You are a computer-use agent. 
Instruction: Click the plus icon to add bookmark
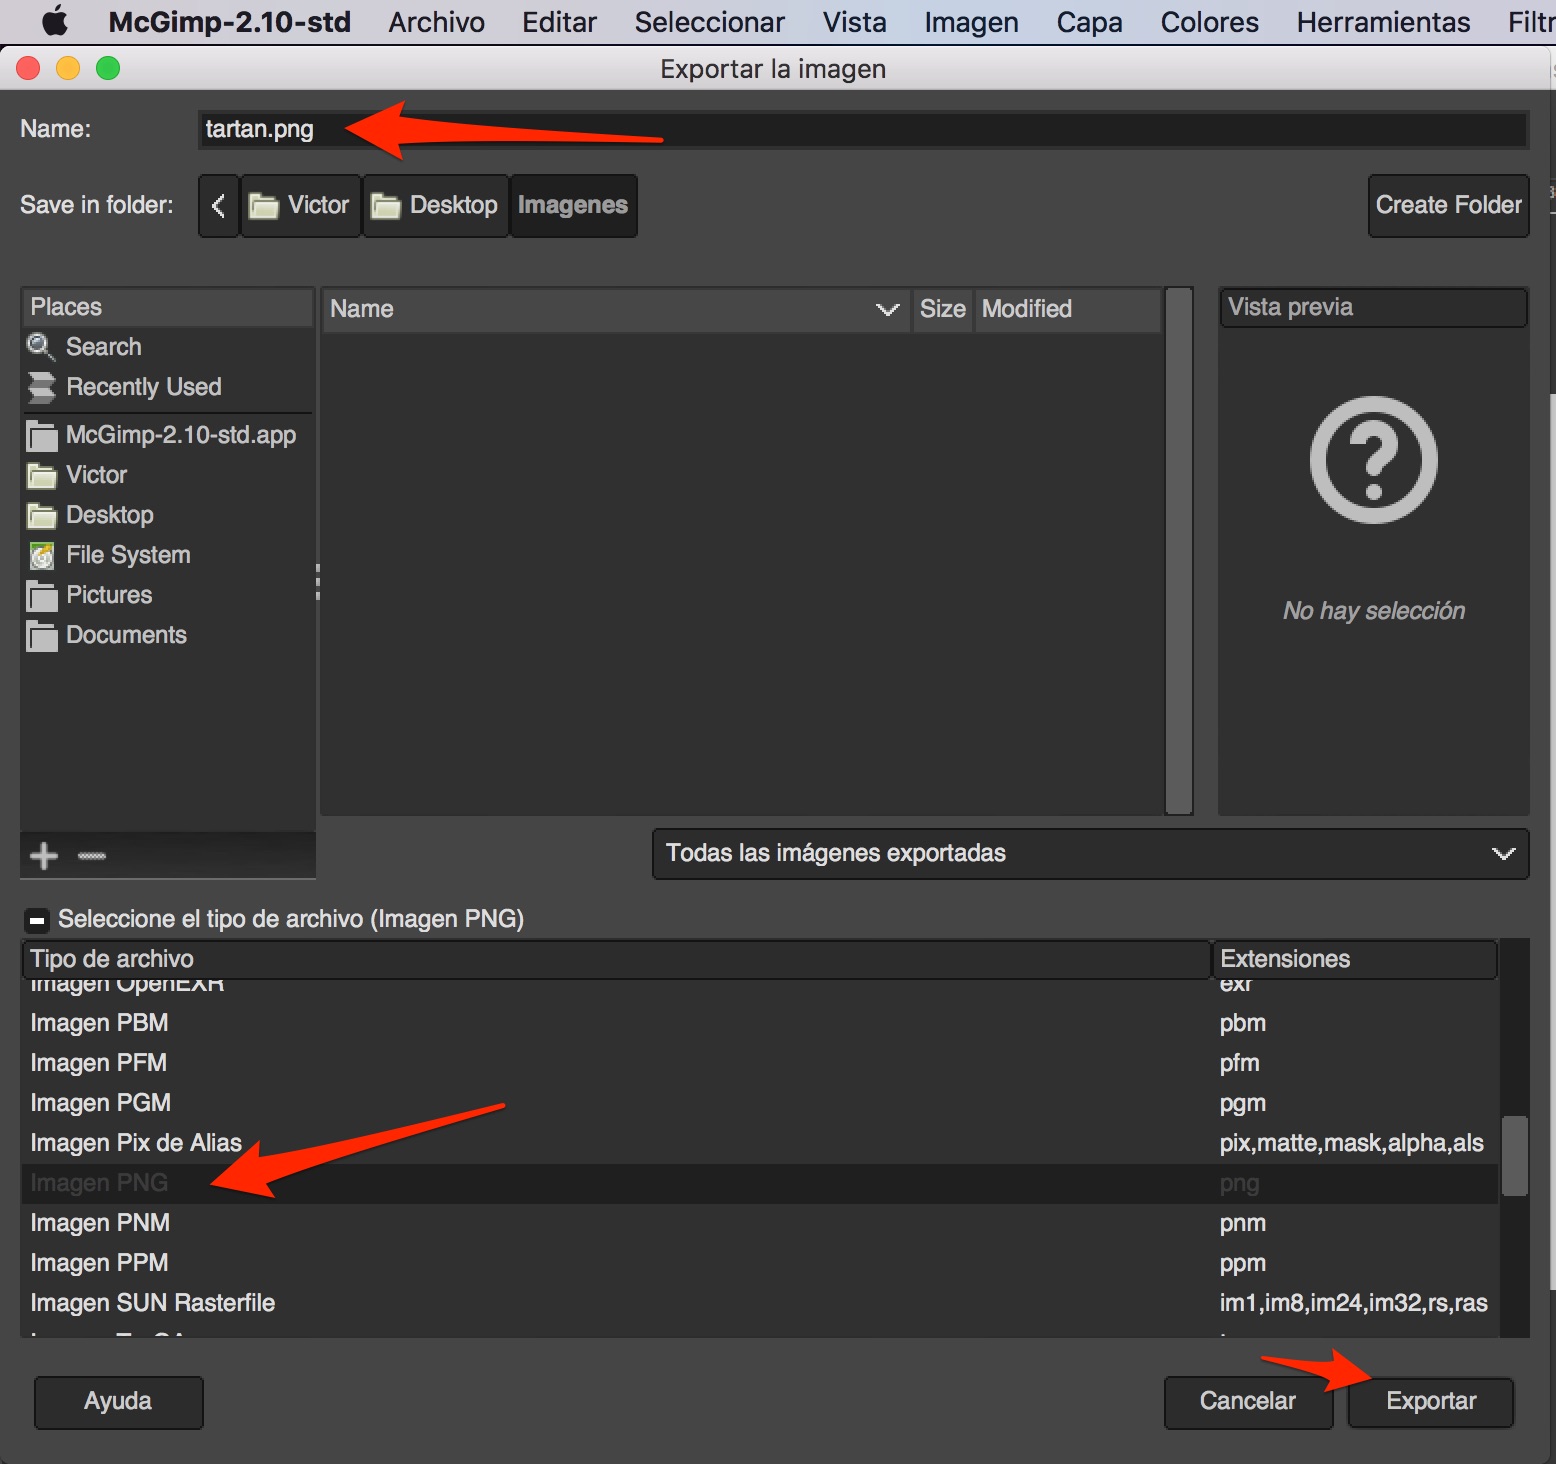pyautogui.click(x=44, y=856)
